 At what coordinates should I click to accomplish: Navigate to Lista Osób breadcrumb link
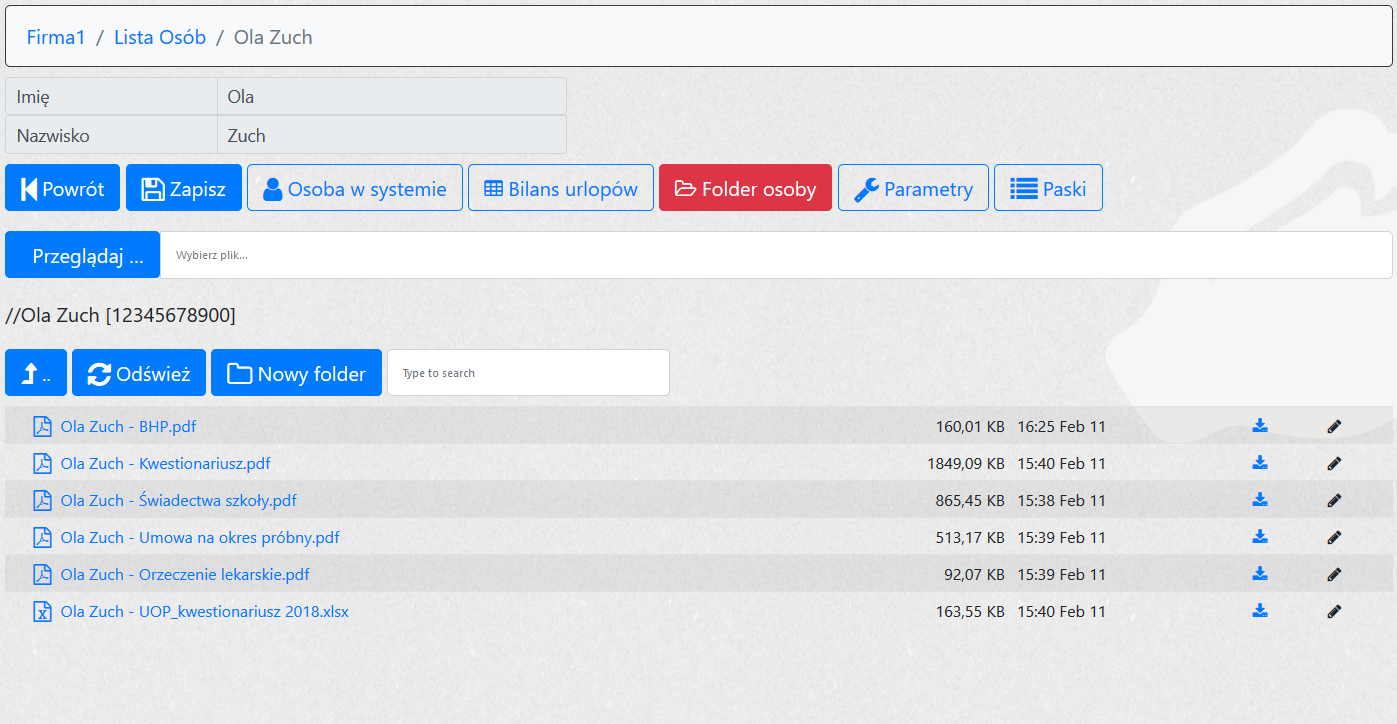160,38
